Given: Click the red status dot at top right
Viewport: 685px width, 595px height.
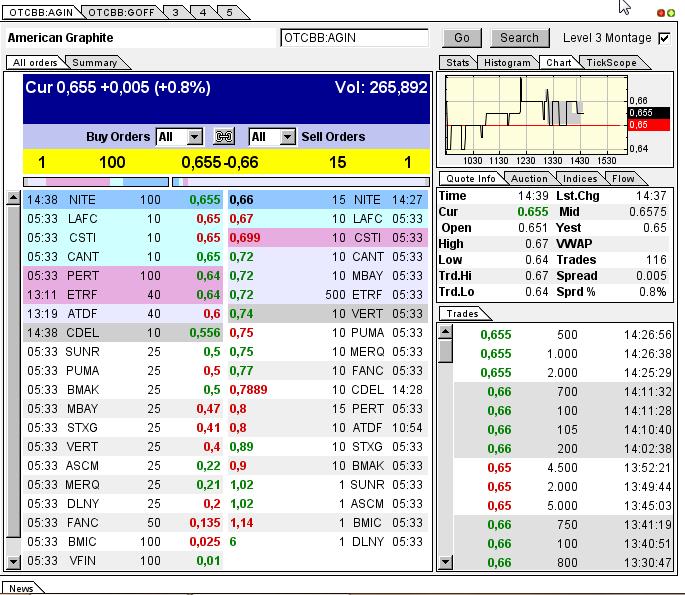Looking at the screenshot, I should (x=660, y=13).
